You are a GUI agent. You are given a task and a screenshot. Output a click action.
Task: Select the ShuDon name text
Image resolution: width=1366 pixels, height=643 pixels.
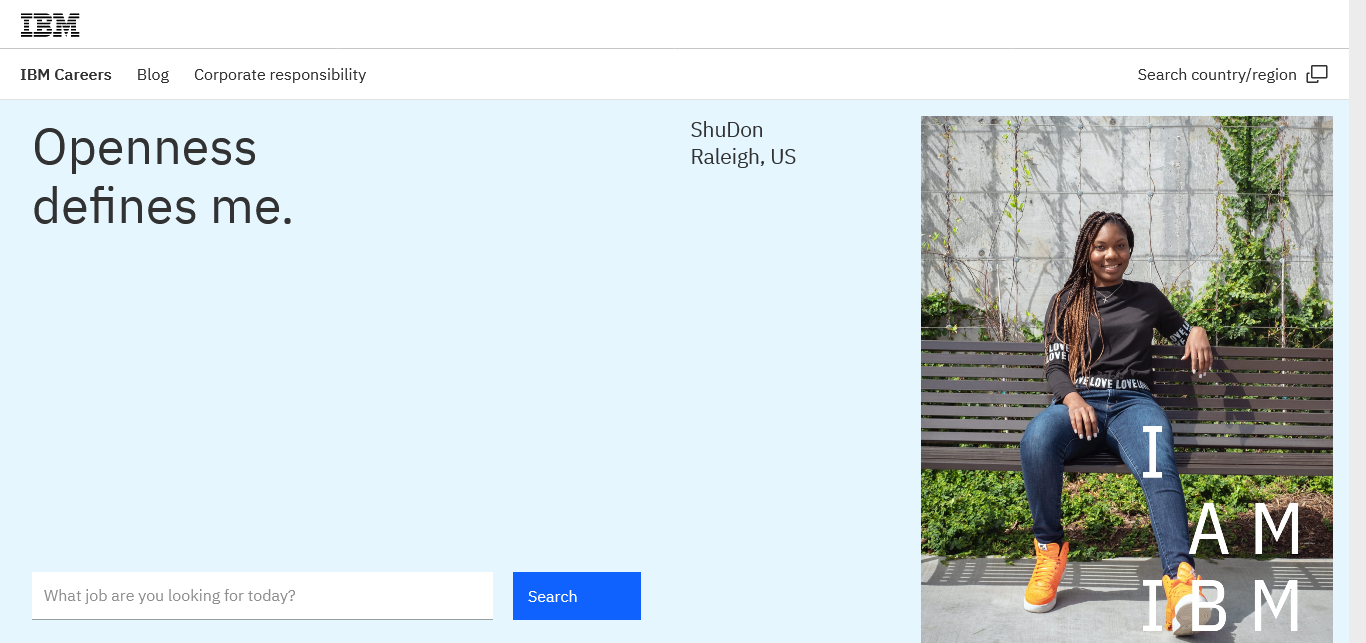pos(727,130)
